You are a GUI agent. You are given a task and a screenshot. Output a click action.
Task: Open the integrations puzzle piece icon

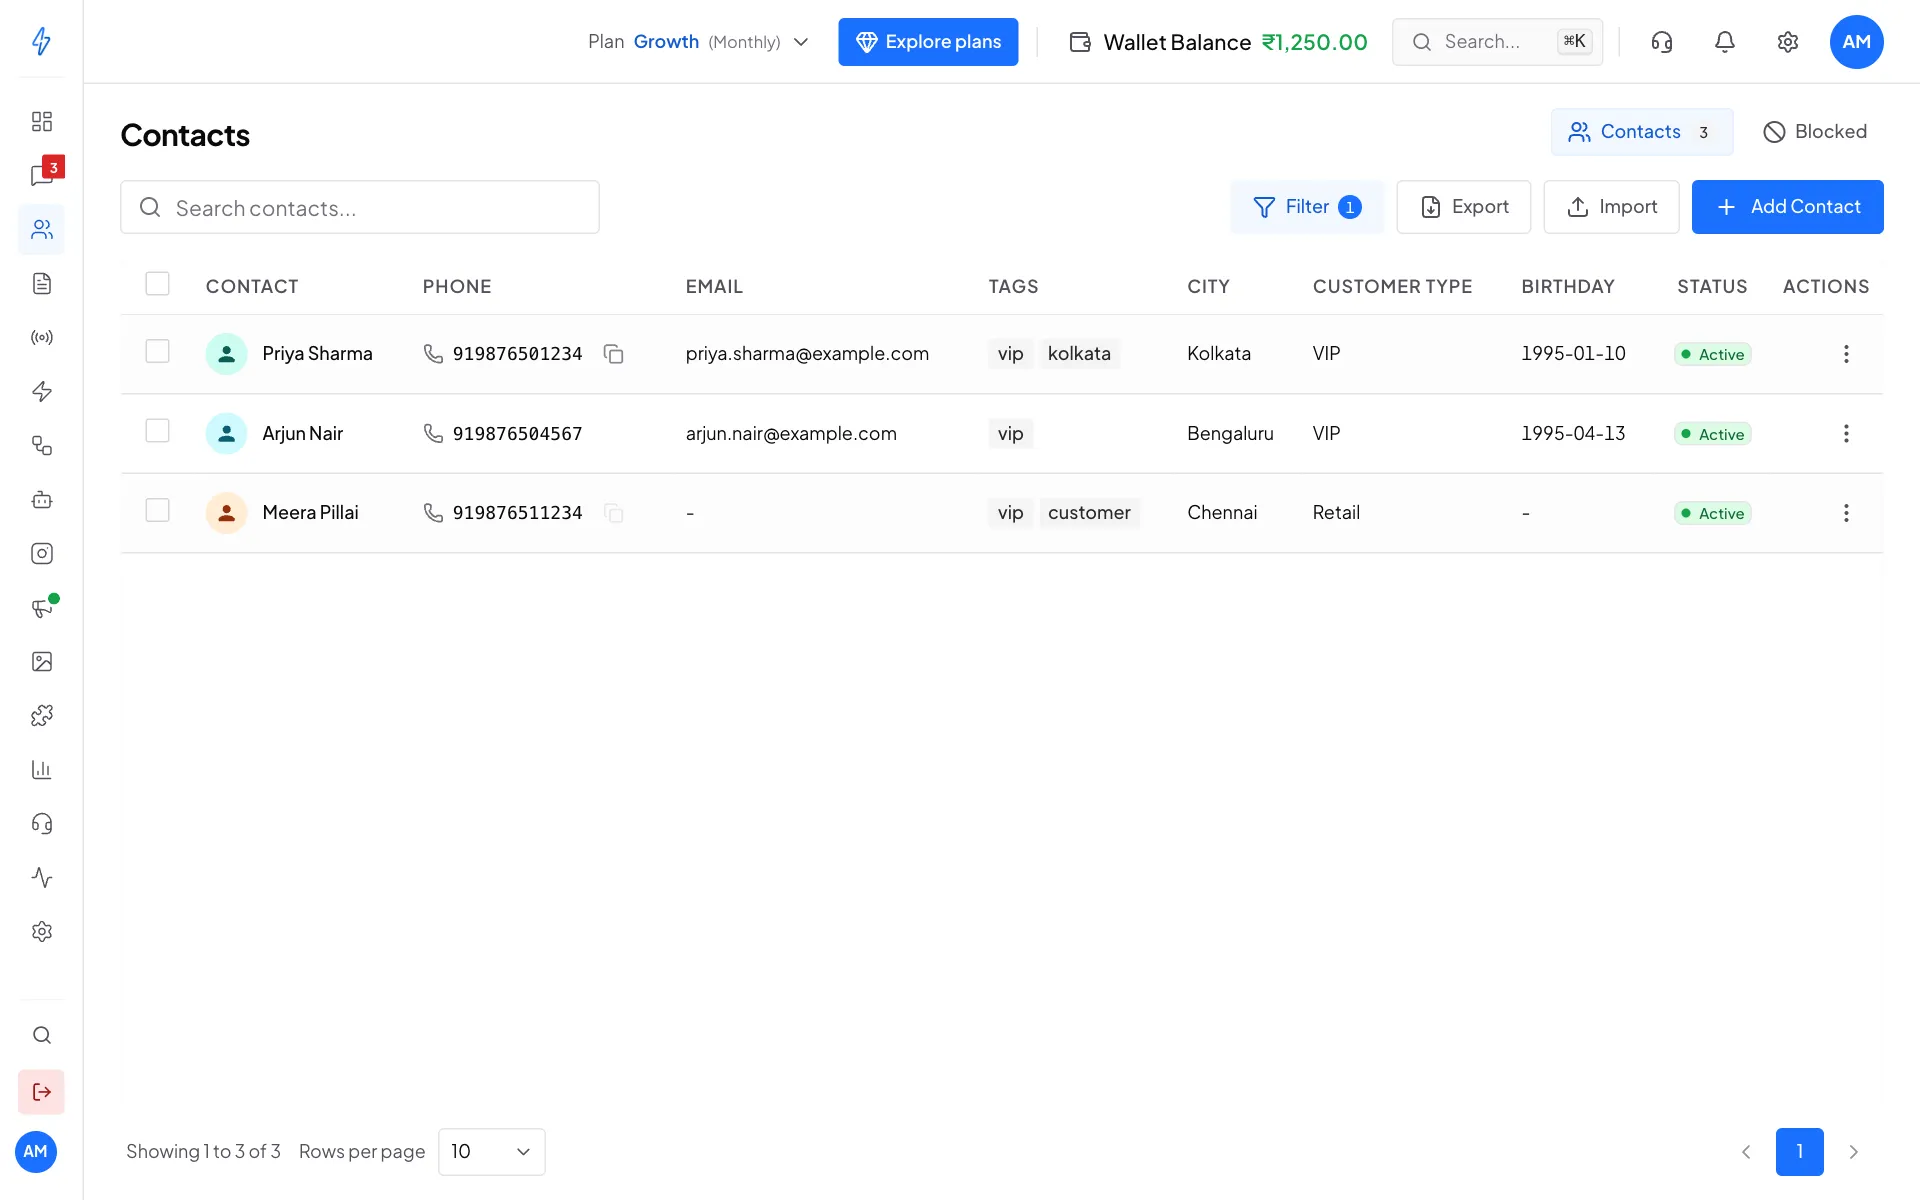pos(42,715)
